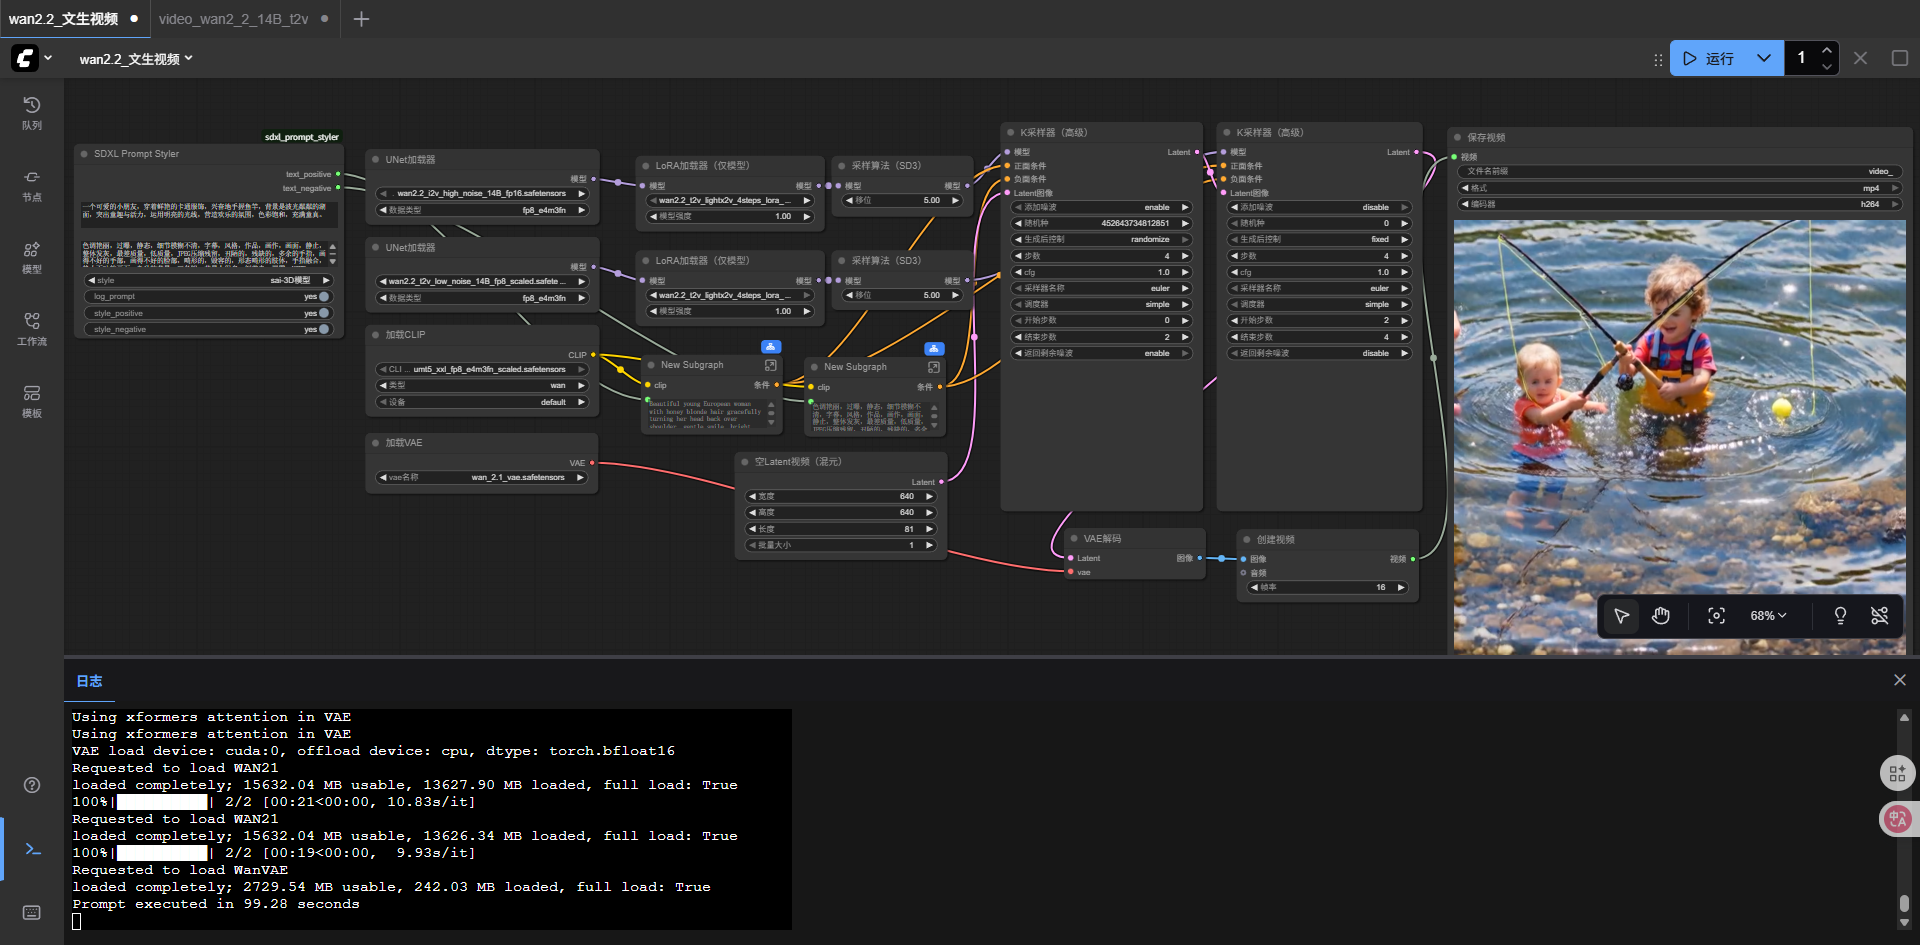Select the 日志 logs tab
The height and width of the screenshot is (945, 1920).
tap(89, 681)
